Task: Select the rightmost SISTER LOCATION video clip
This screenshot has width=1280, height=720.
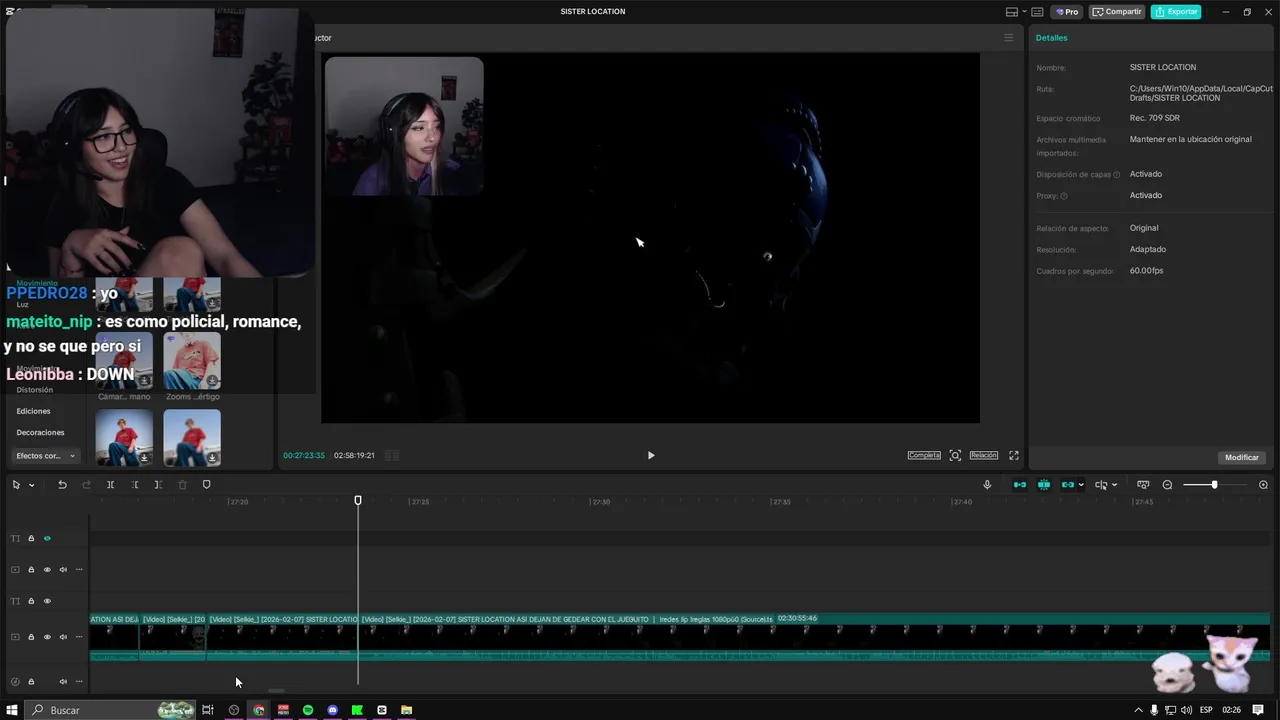Action: (815, 638)
